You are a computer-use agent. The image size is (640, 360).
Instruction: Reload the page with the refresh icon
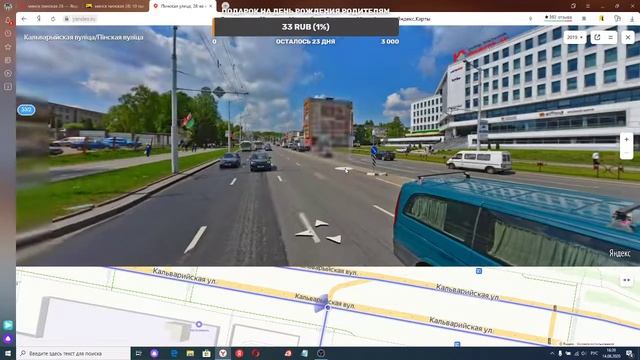[53, 19]
